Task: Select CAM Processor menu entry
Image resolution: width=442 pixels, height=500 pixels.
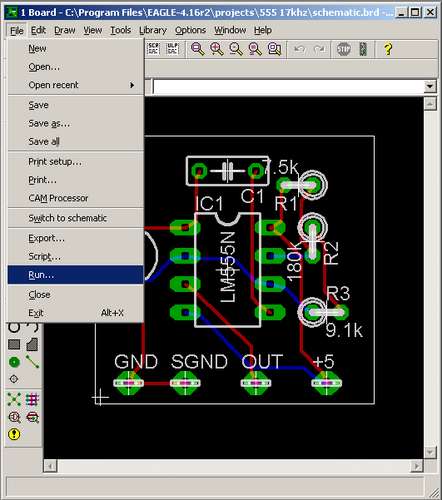Action: point(76,198)
